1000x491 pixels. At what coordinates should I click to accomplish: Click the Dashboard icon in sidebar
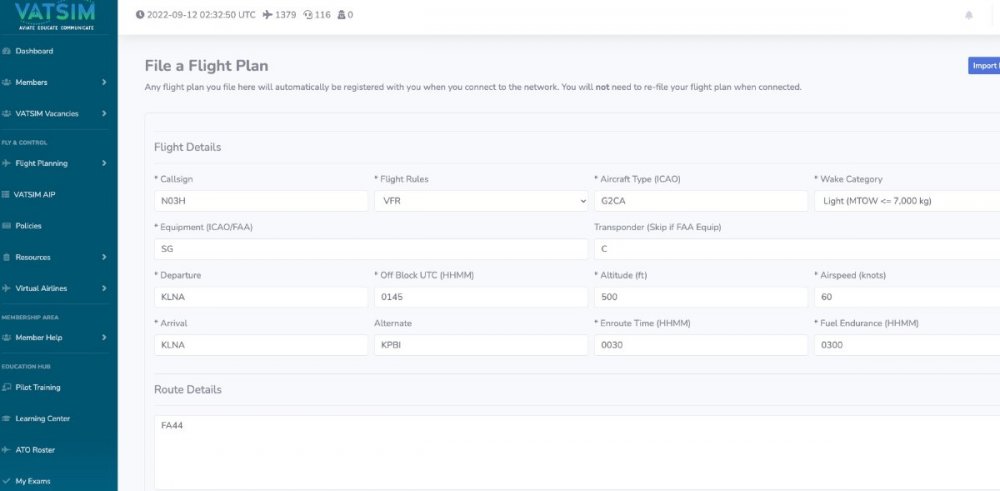coord(8,51)
